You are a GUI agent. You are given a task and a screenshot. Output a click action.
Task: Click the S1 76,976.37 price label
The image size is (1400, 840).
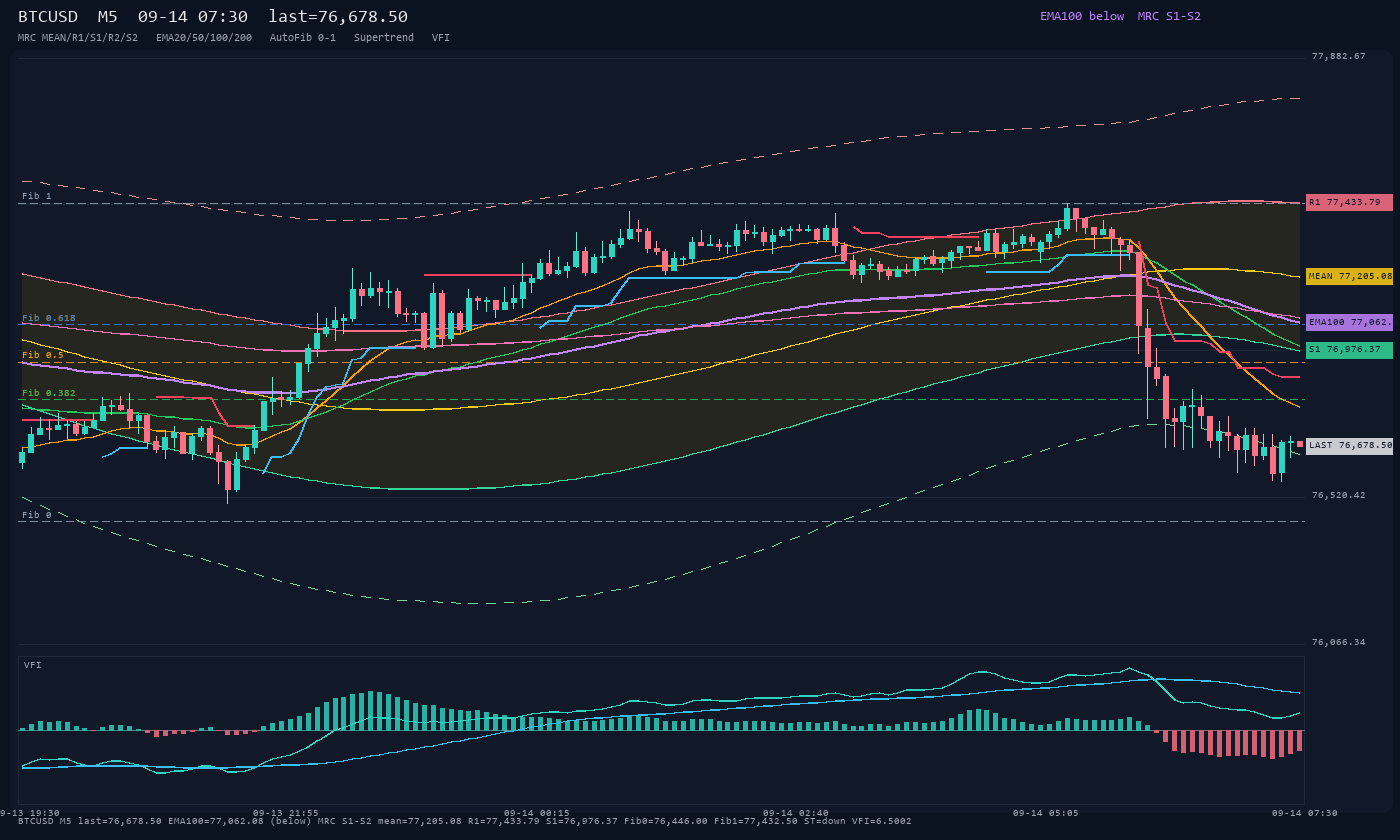coord(1349,350)
